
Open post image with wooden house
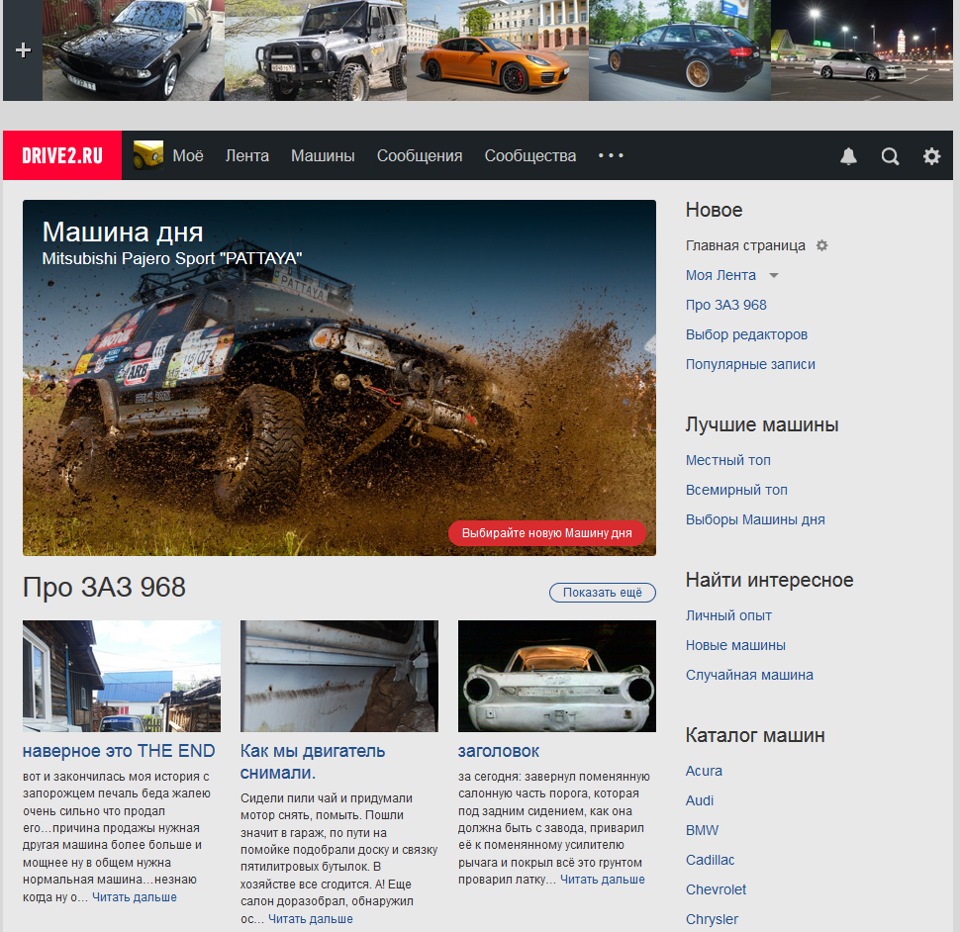point(122,676)
